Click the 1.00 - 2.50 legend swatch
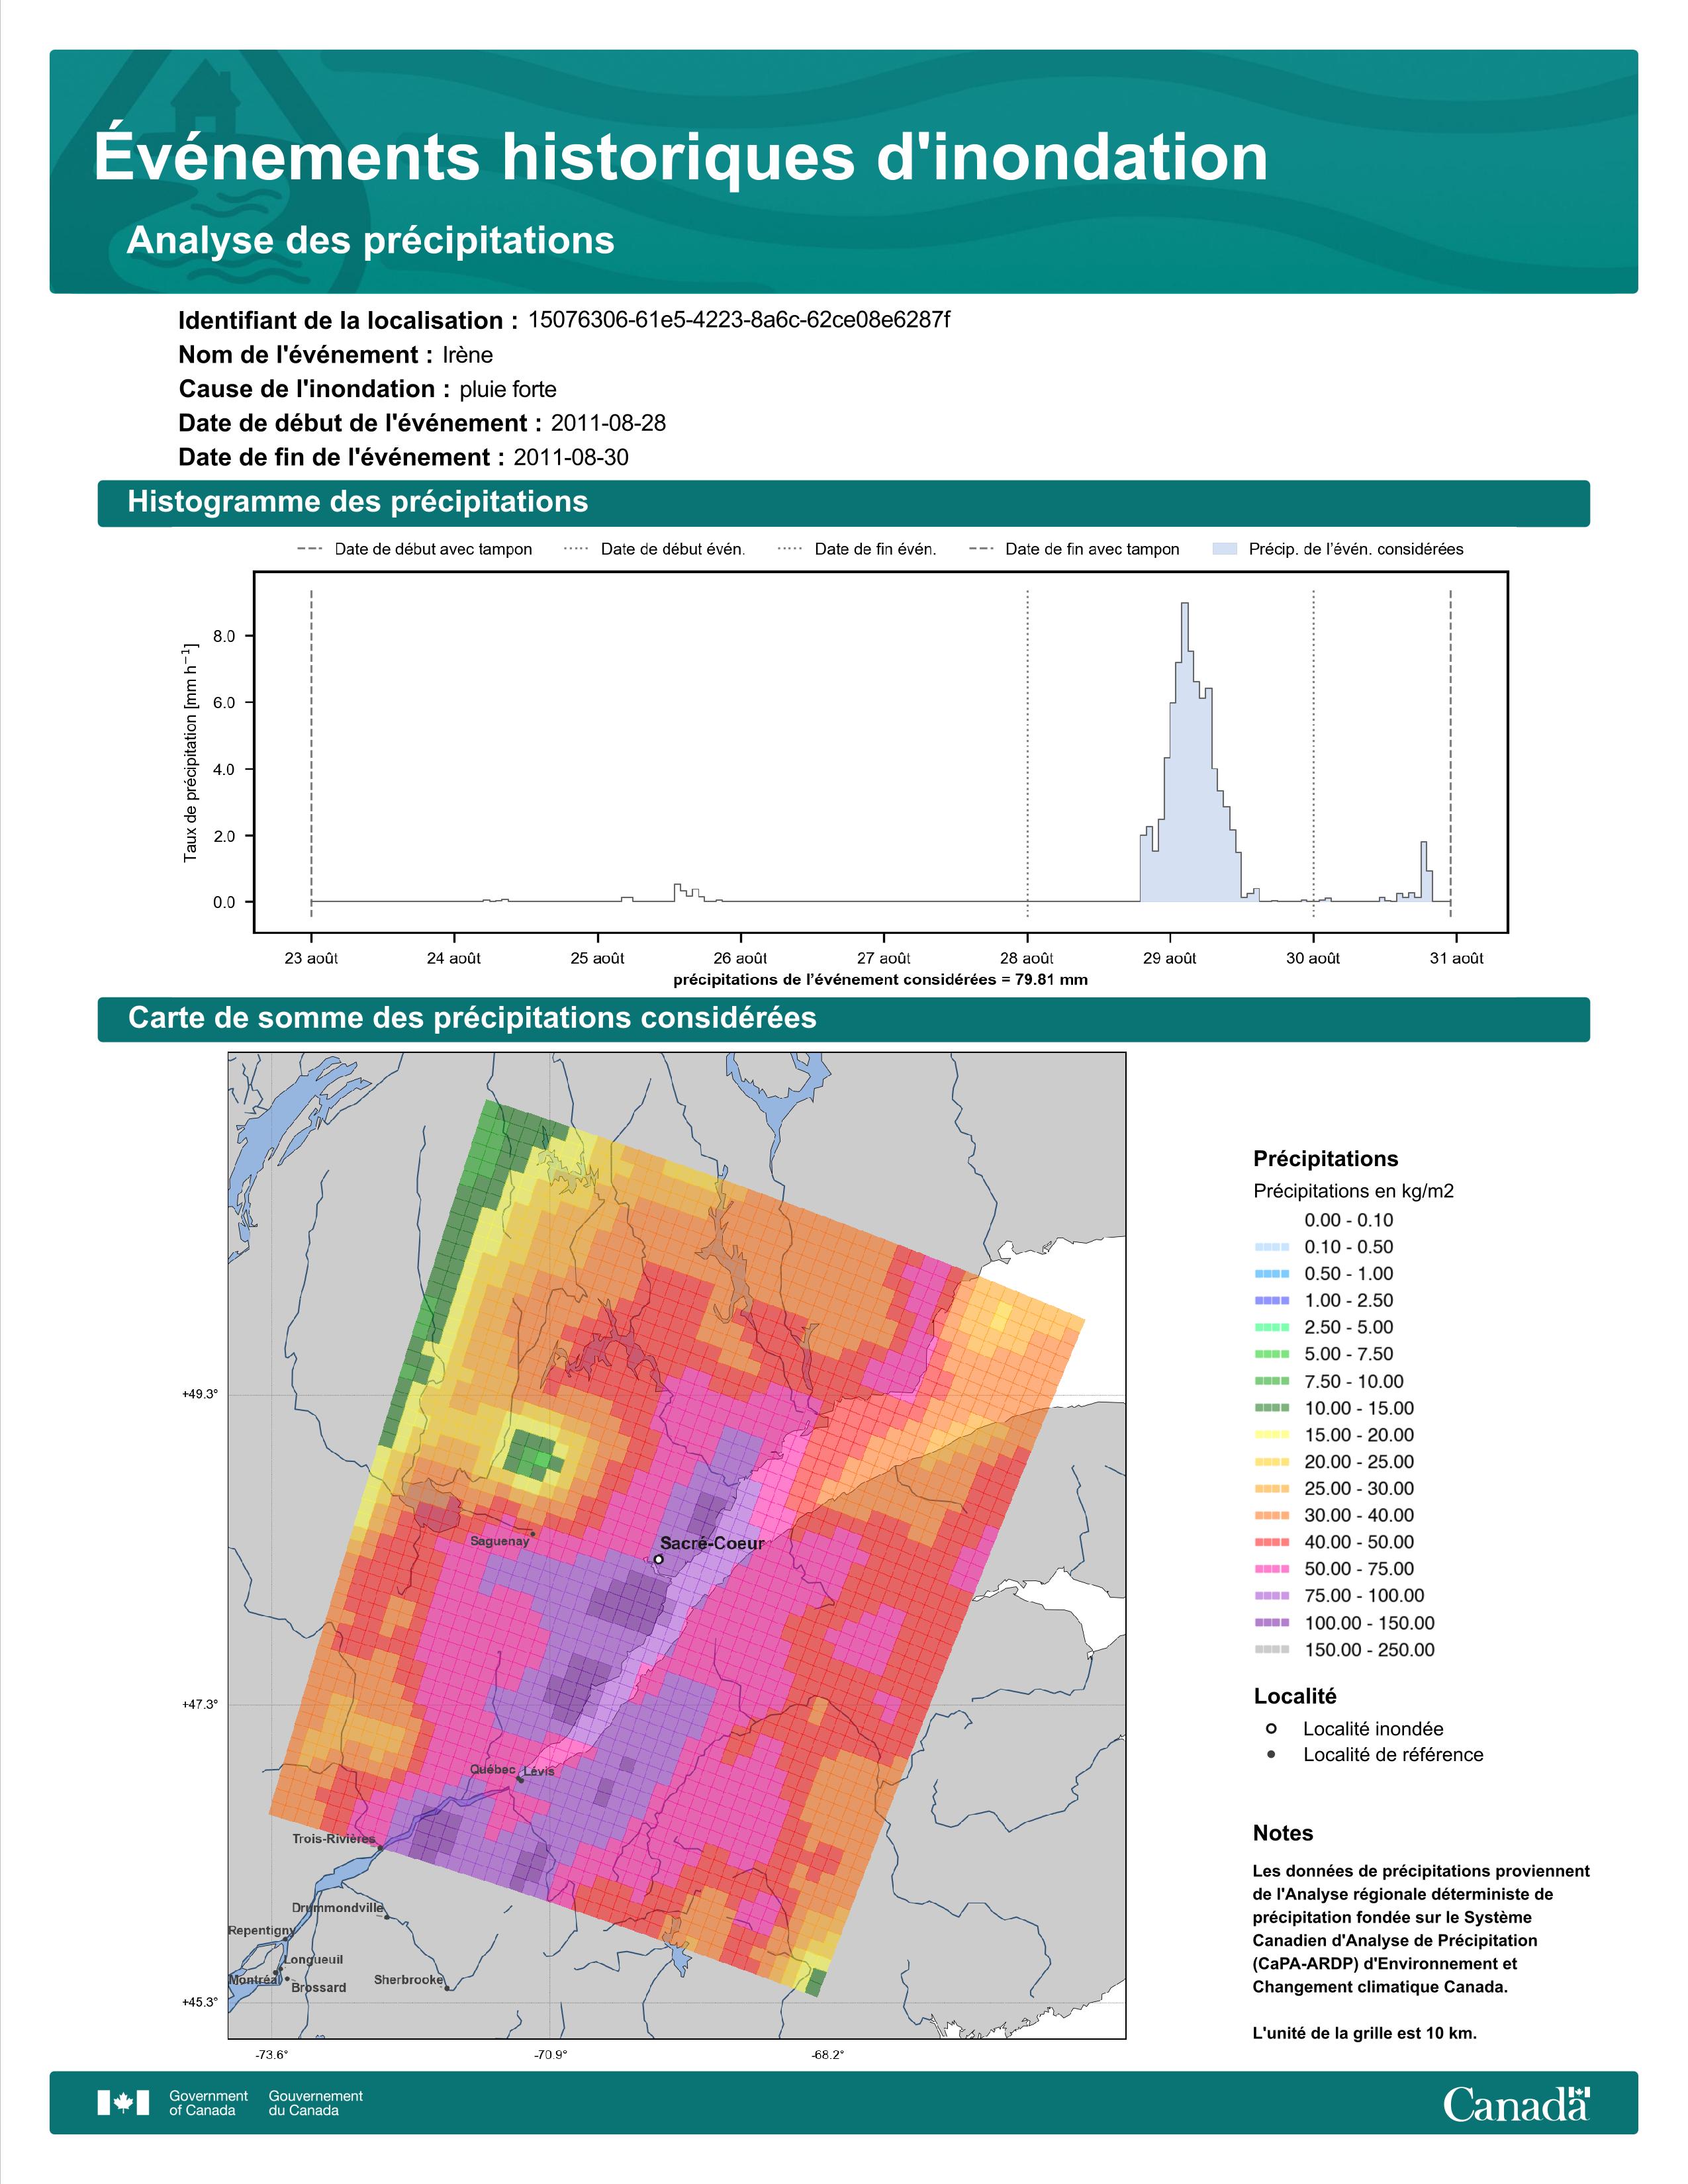The height and width of the screenshot is (2184, 1688). [1271, 1301]
